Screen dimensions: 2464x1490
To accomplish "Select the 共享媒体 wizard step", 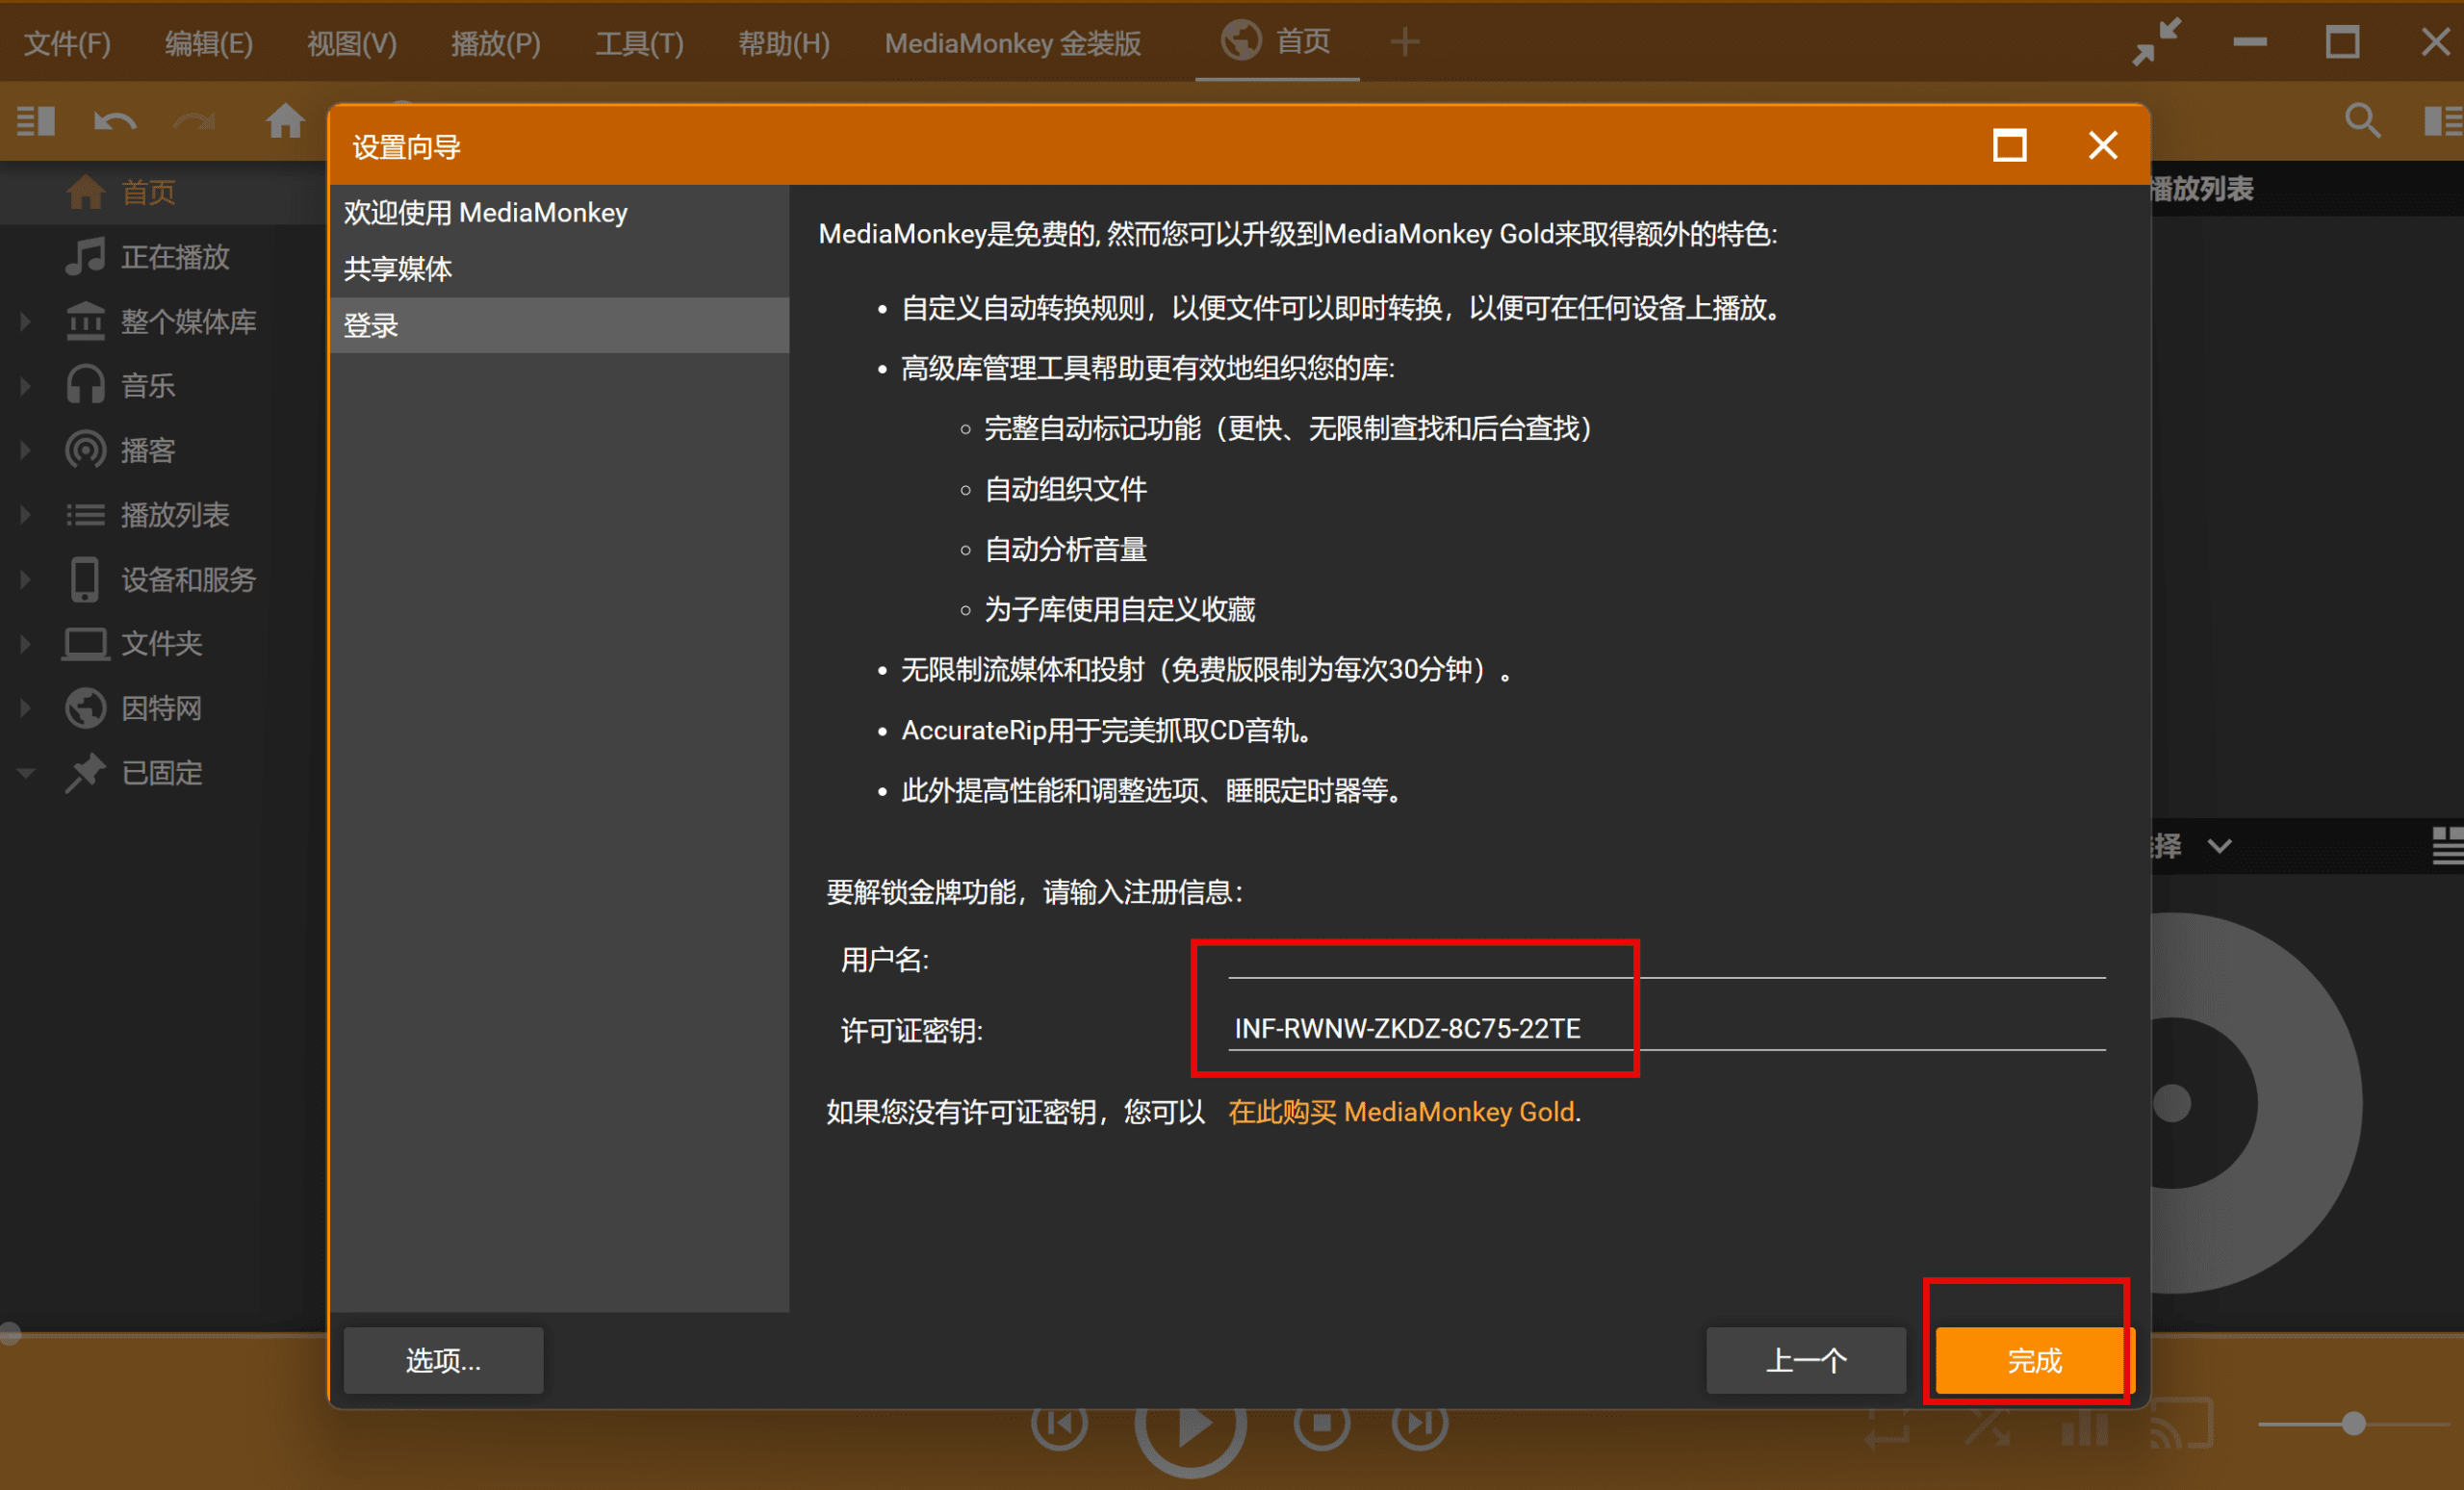I will [398, 269].
